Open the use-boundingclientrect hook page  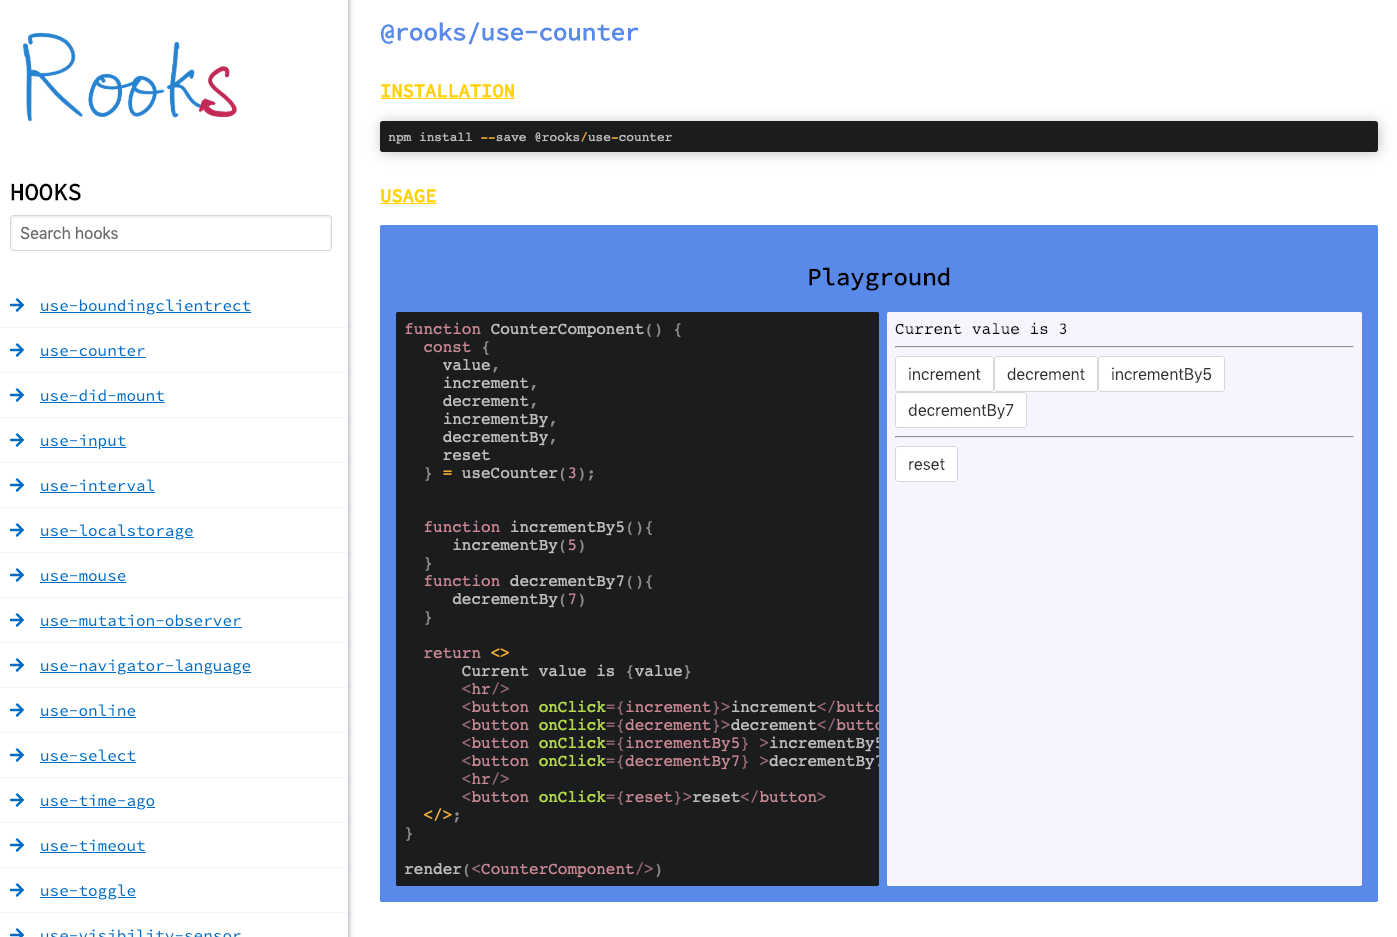click(x=145, y=305)
